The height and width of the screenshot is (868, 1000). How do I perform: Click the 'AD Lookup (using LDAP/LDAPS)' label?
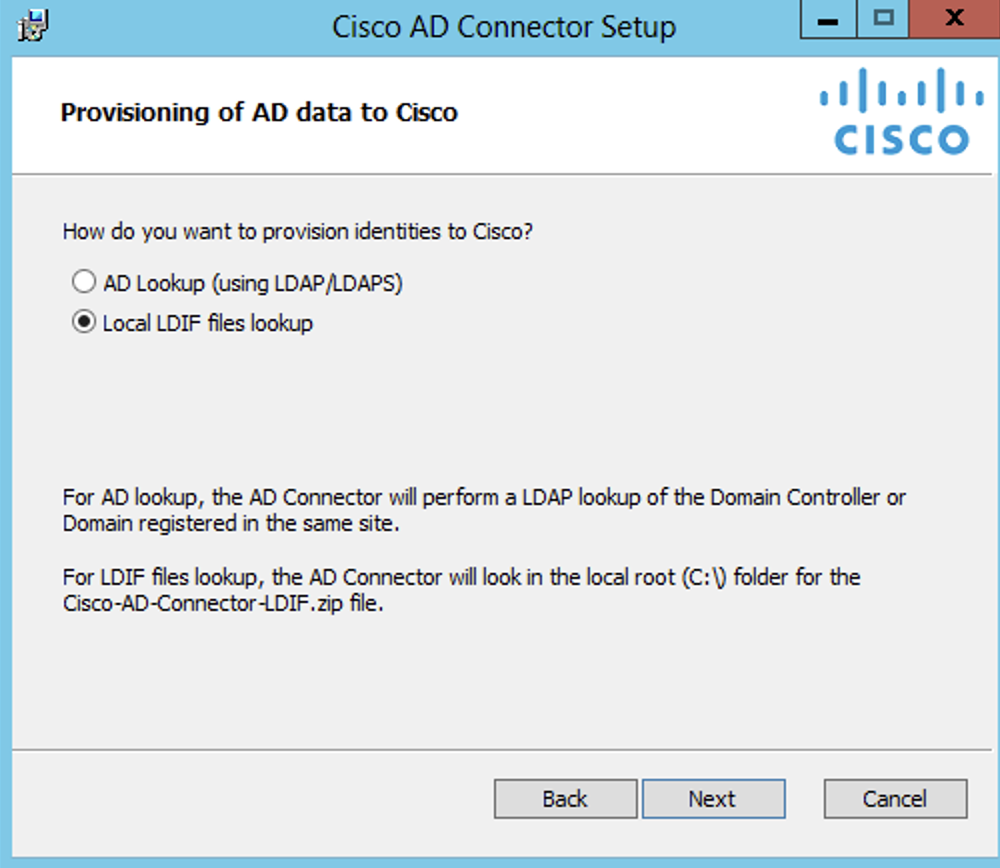click(253, 283)
